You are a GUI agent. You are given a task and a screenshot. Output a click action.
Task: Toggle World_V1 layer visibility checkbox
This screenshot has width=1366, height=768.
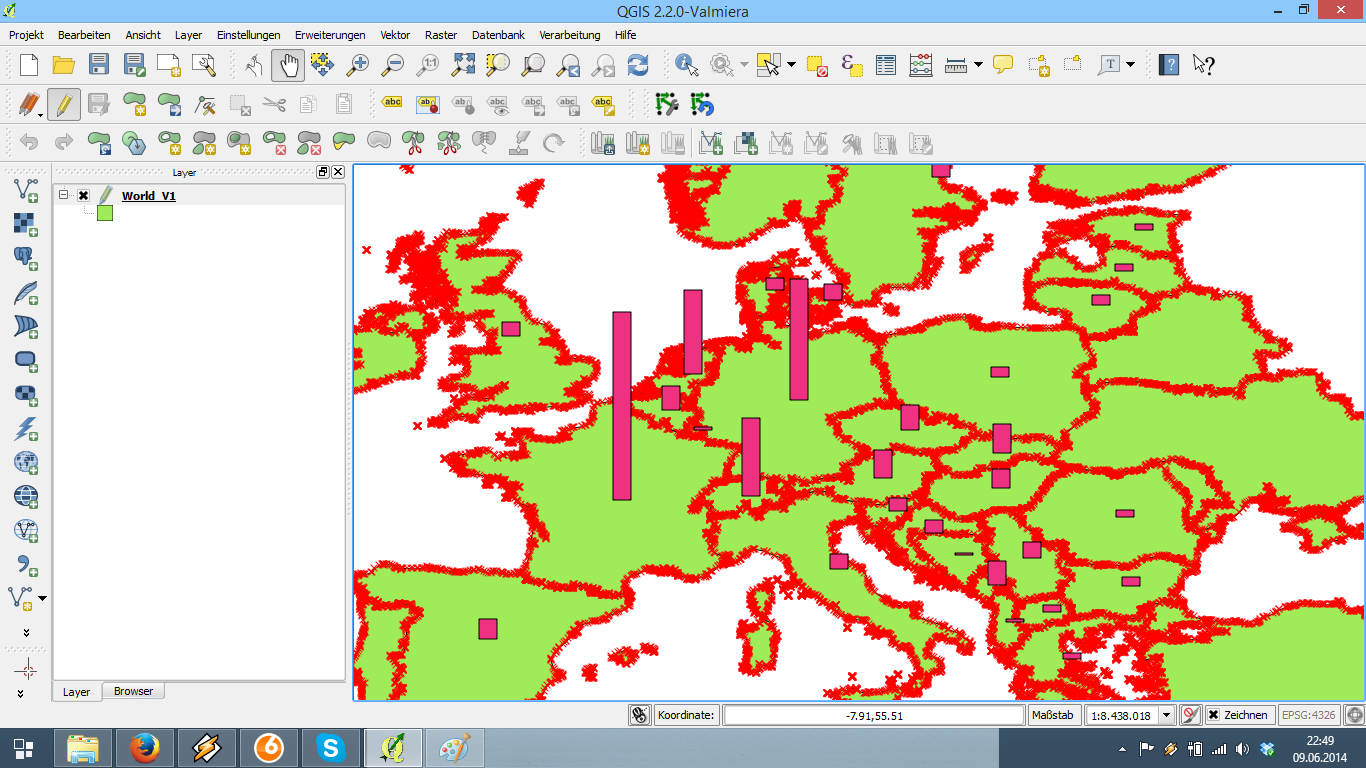(x=83, y=196)
